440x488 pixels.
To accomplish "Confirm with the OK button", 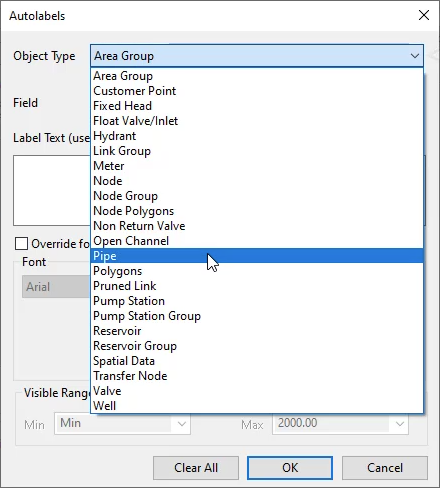I will [x=290, y=468].
